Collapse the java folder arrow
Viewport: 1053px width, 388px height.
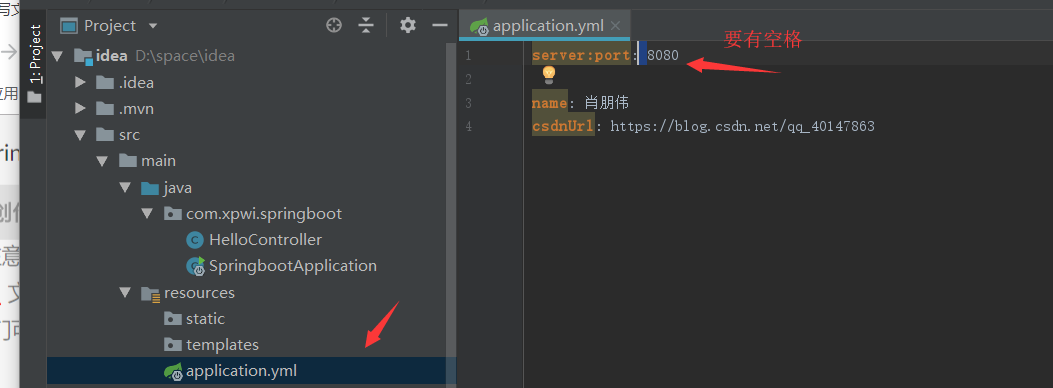126,188
